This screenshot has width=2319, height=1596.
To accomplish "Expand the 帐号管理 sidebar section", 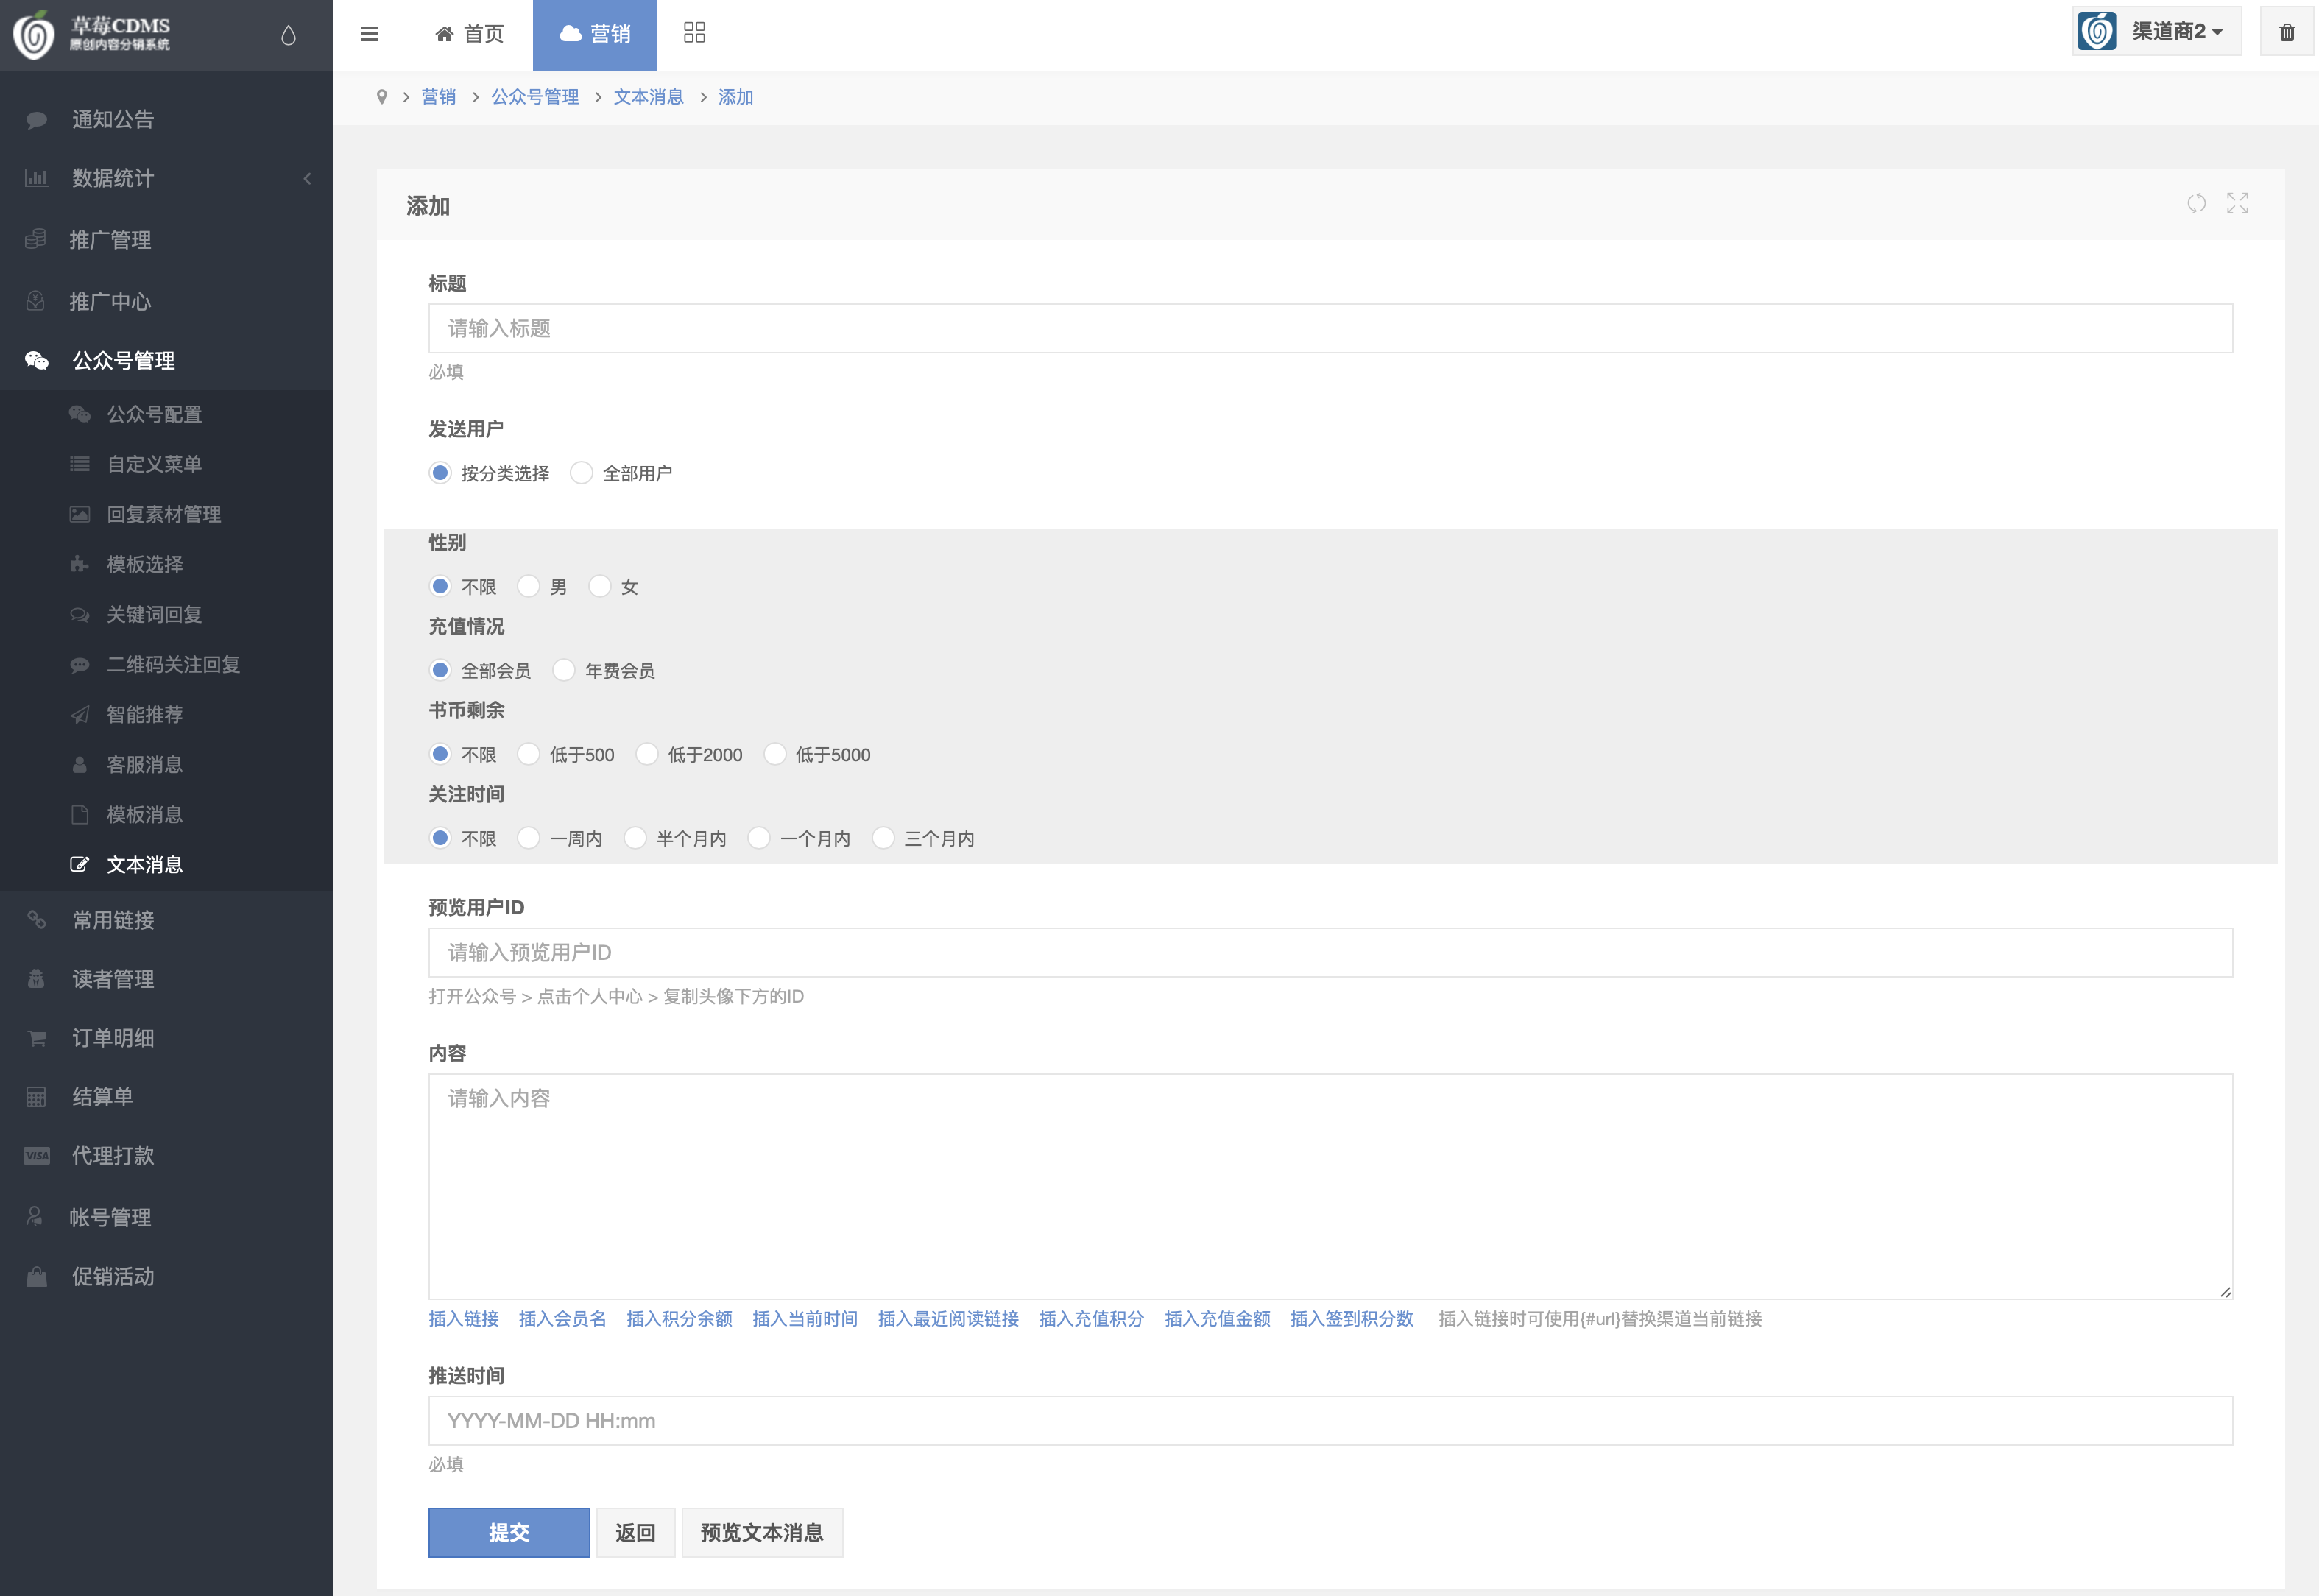I will (x=166, y=1217).
